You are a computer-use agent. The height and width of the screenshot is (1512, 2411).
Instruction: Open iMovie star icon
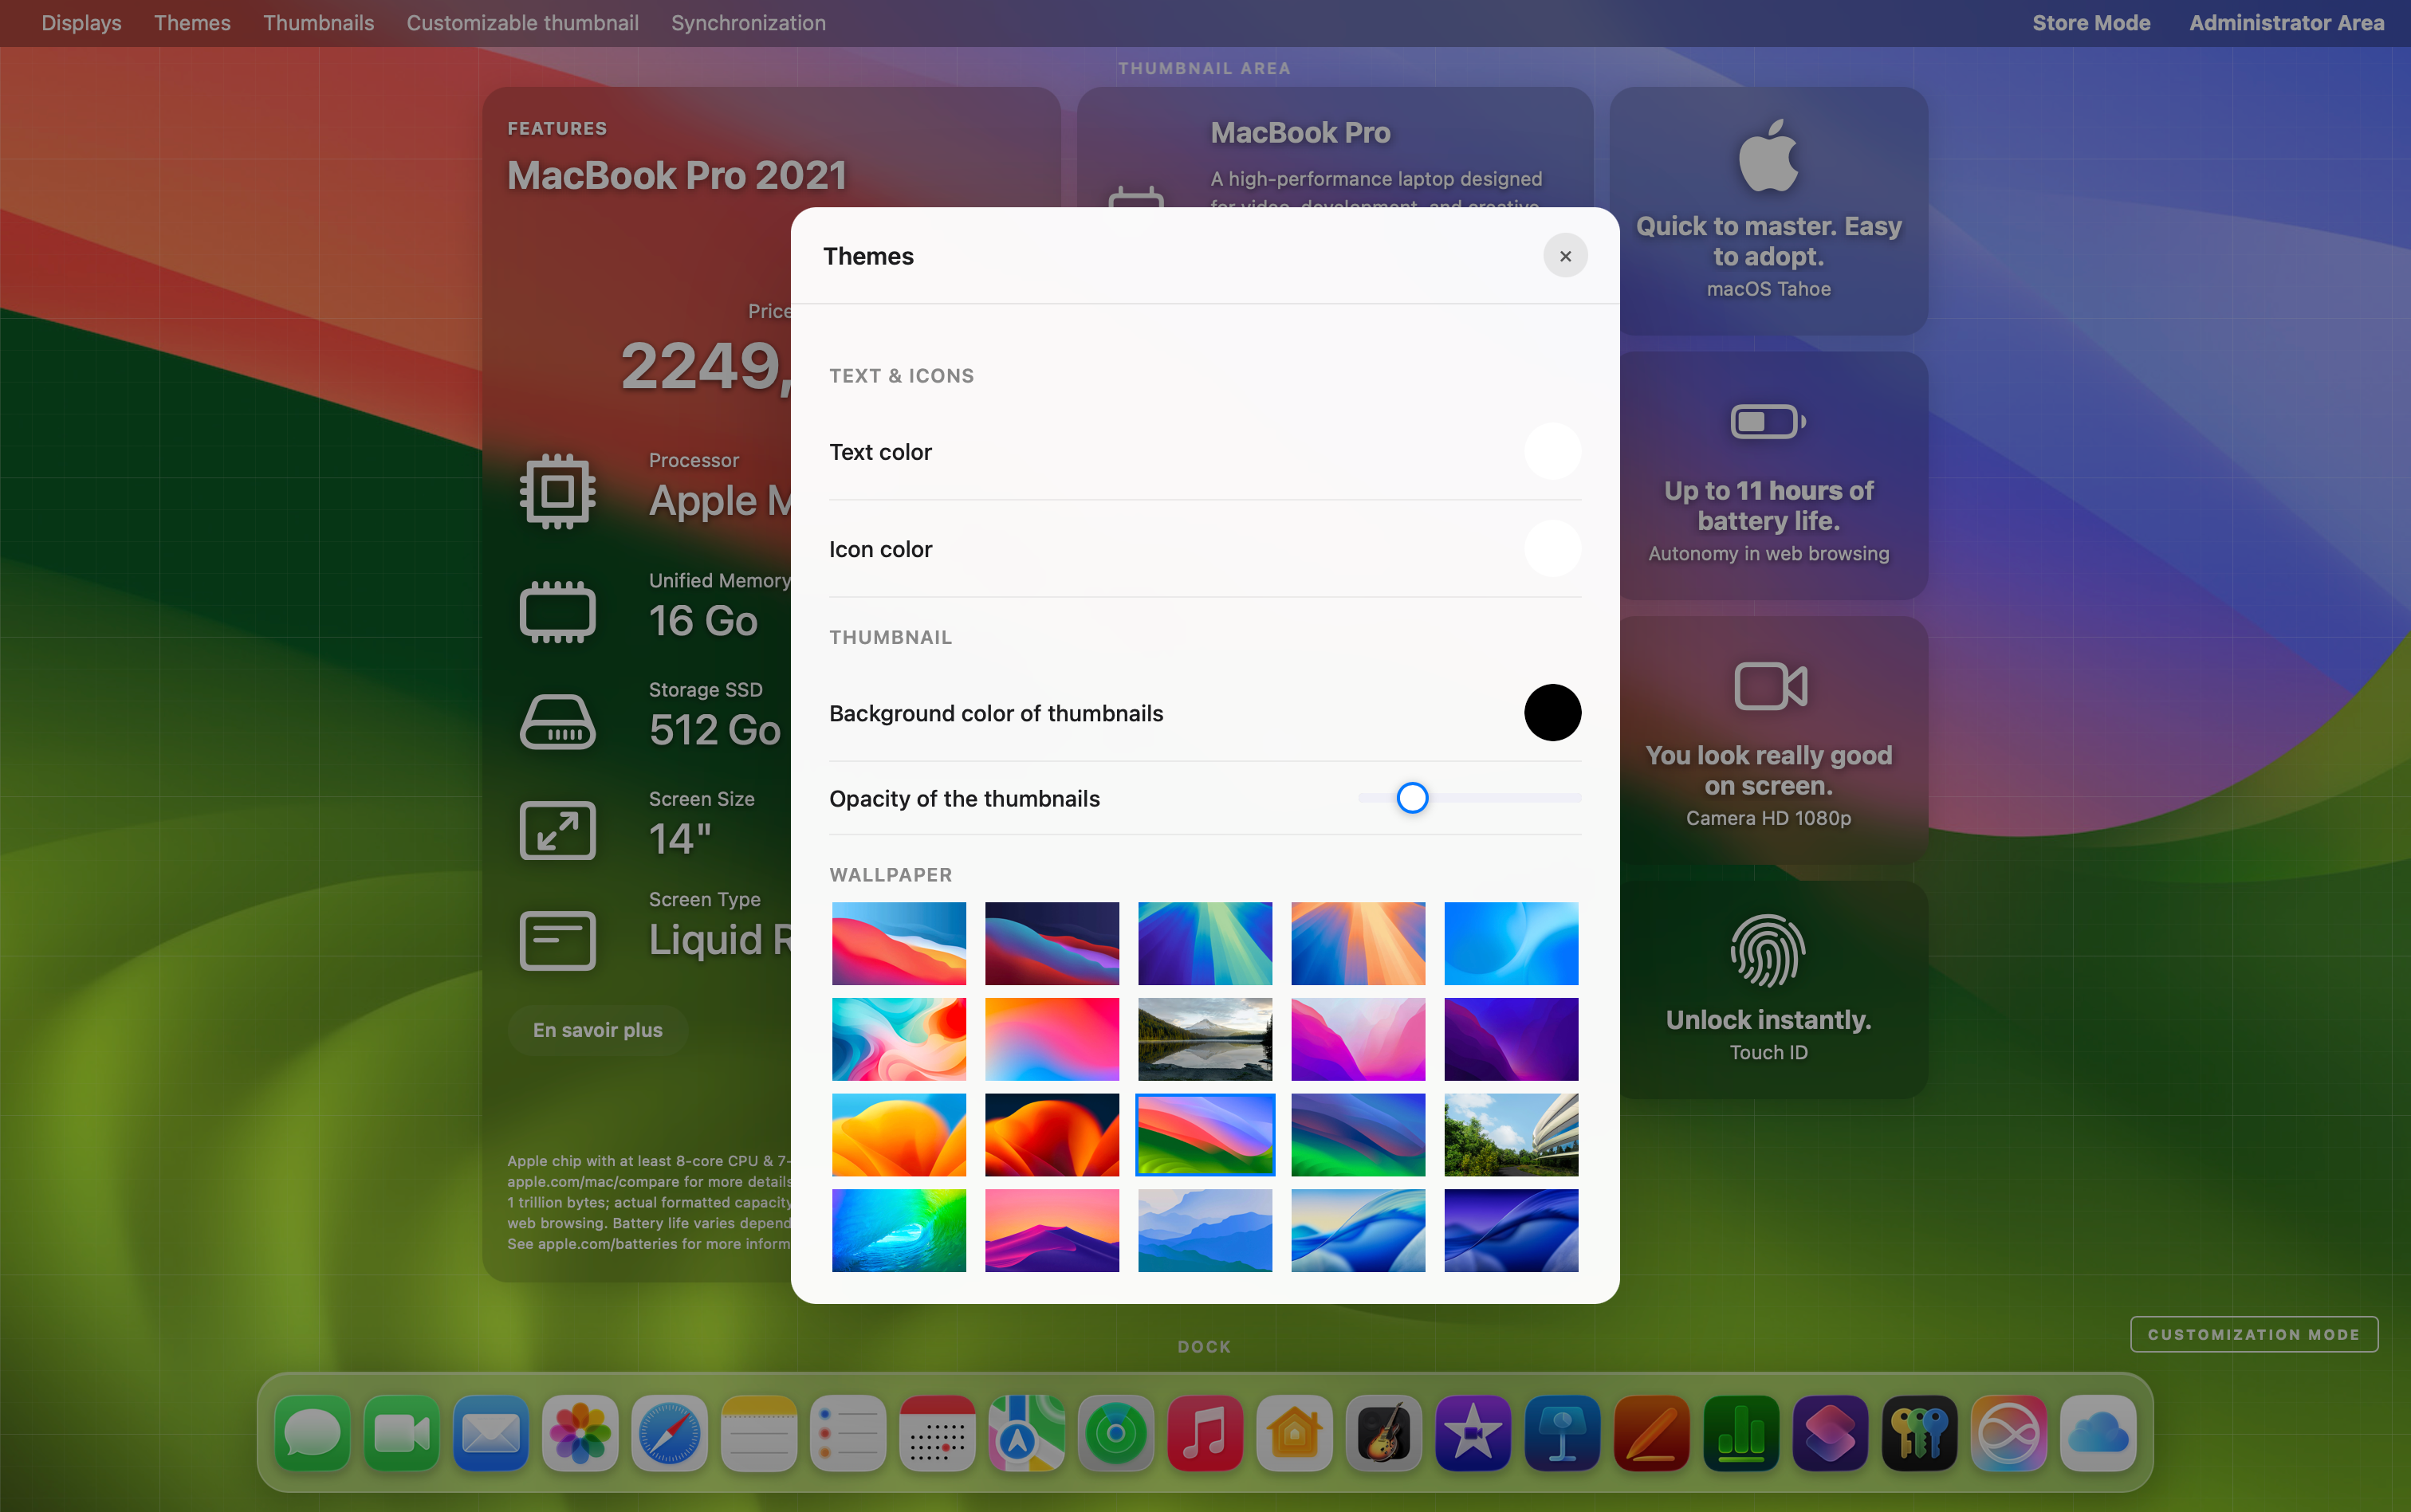point(1473,1433)
